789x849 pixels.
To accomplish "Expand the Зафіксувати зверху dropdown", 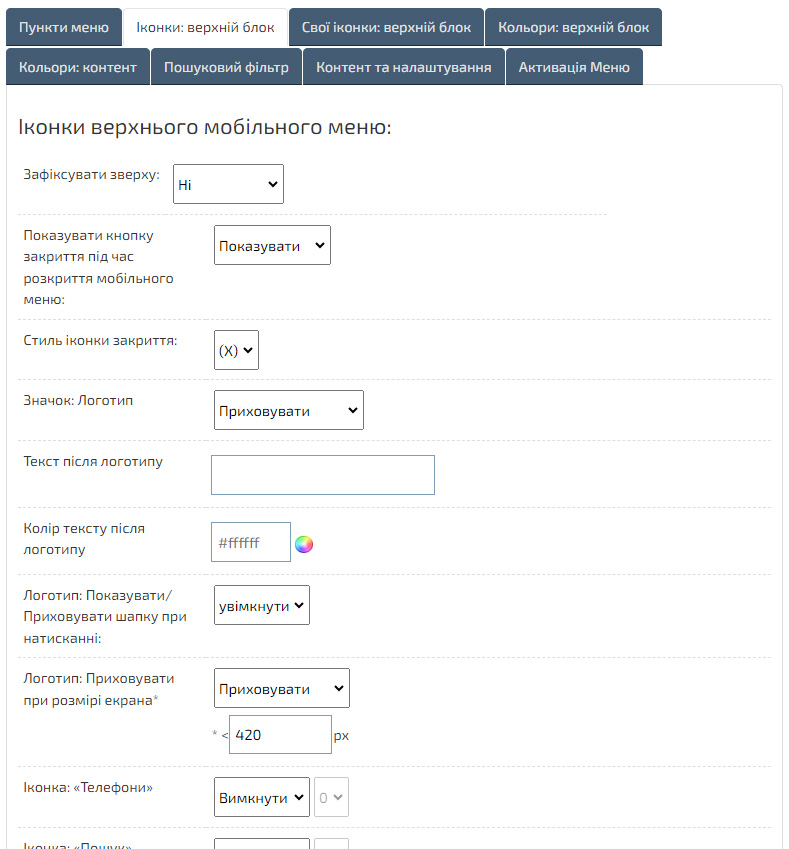I will click(228, 184).
